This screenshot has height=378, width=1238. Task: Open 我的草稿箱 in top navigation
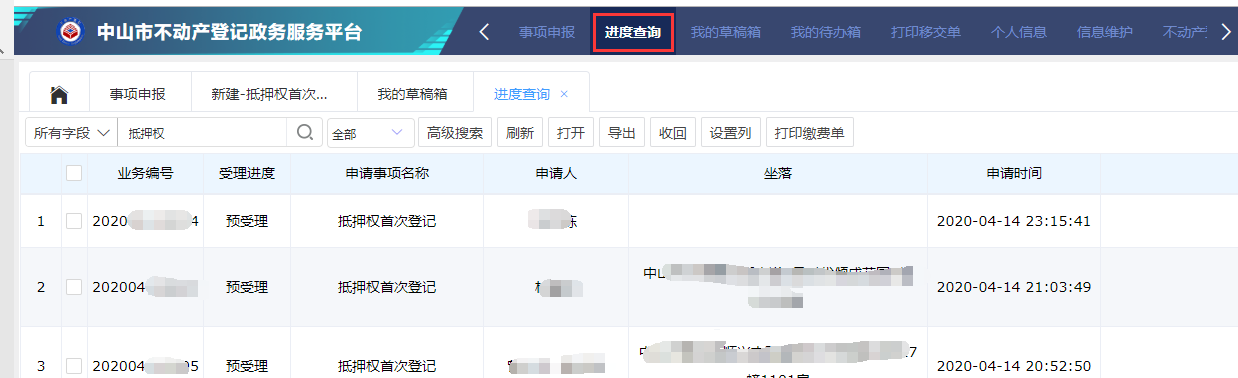tap(726, 32)
